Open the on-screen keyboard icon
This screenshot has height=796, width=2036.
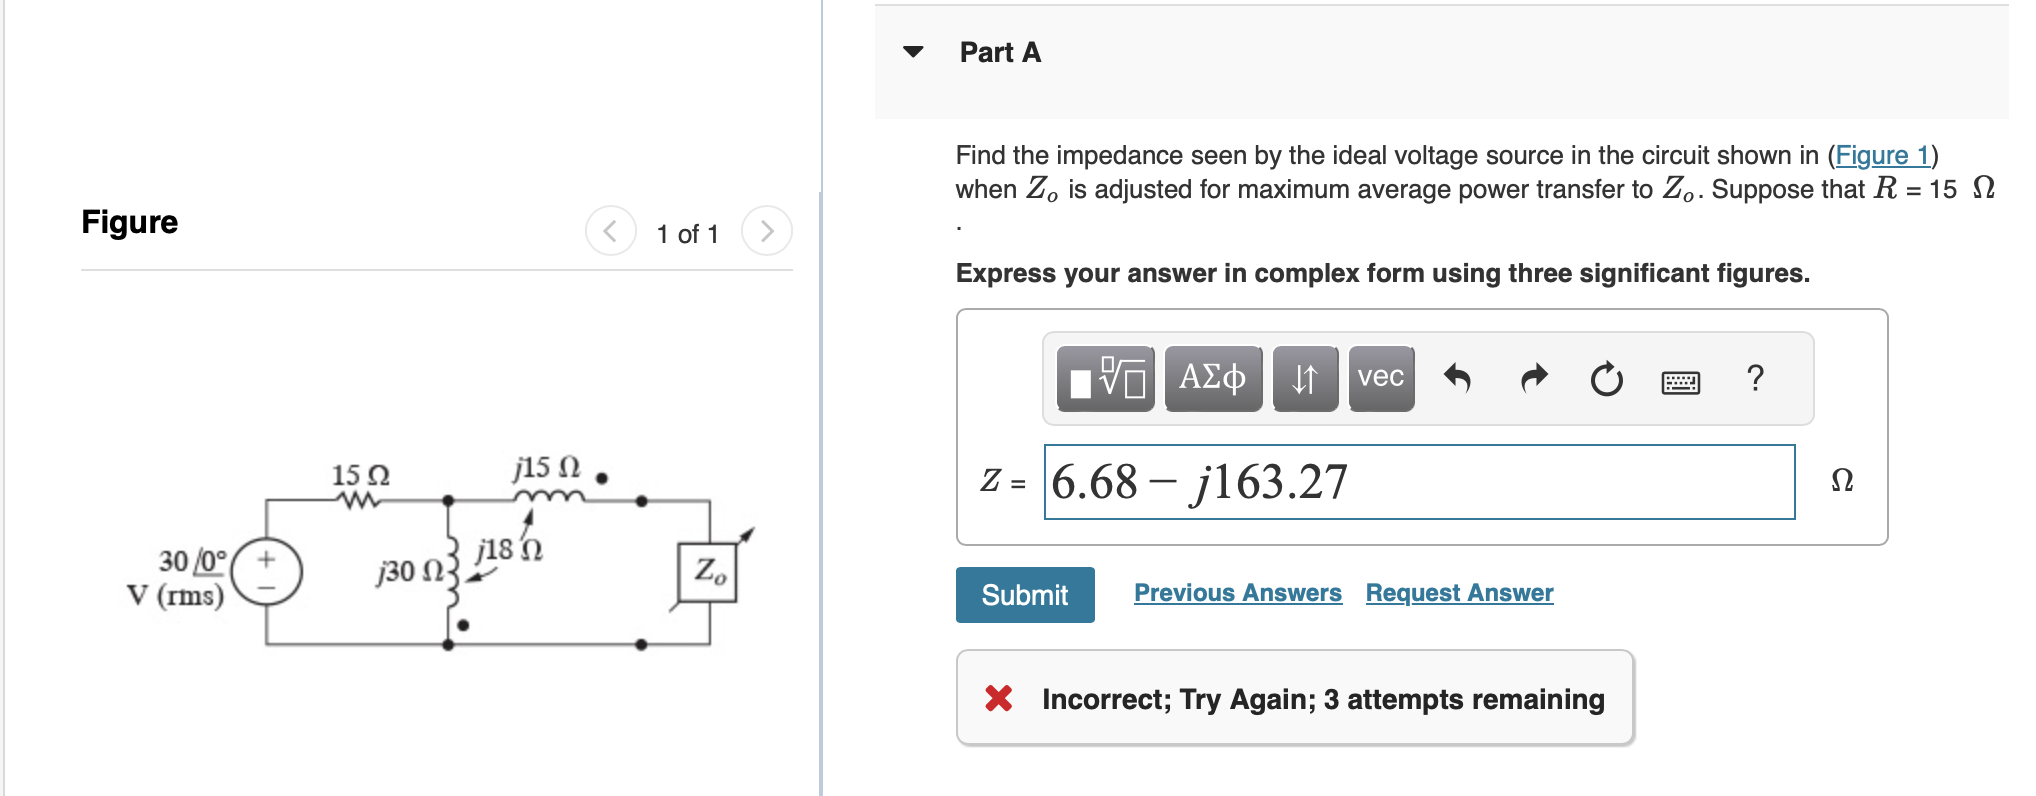(1680, 382)
